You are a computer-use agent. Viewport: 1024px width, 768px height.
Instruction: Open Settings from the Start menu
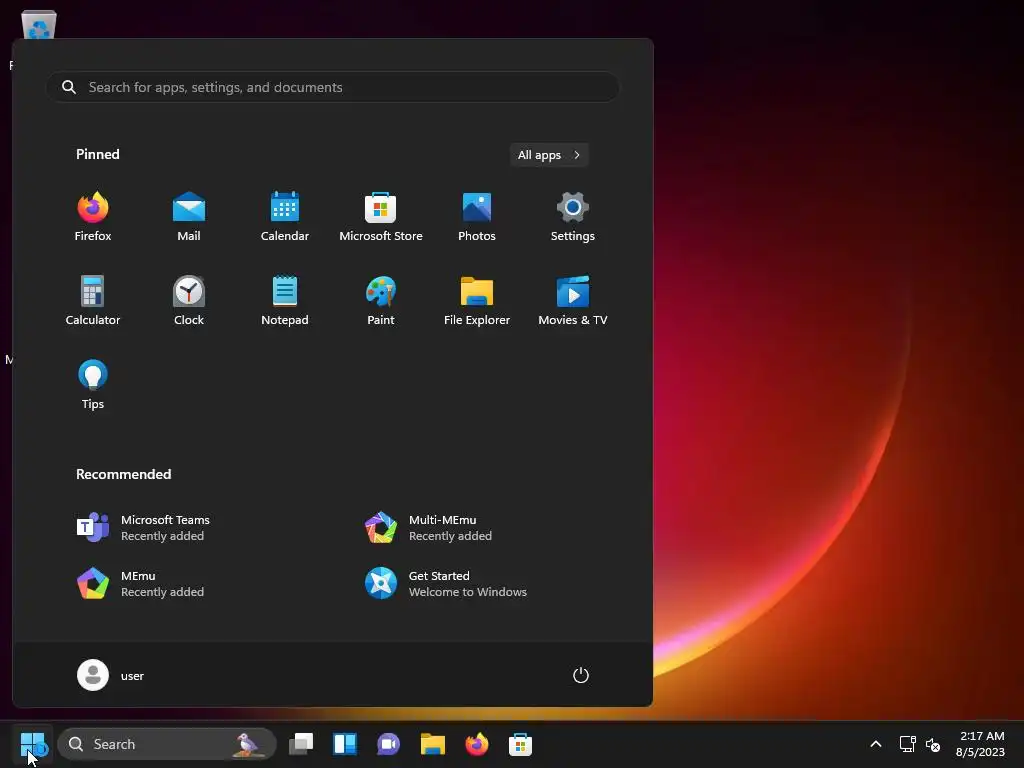tap(573, 217)
